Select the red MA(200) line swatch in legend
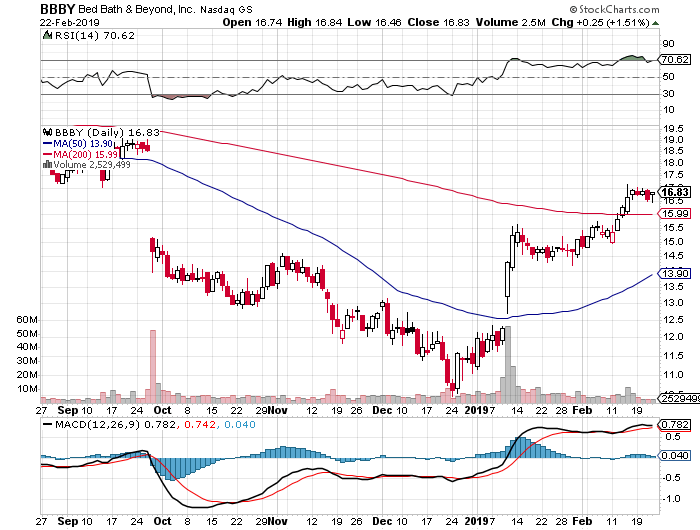Image resolution: width=700 pixels, height=530 pixels. tap(47, 154)
